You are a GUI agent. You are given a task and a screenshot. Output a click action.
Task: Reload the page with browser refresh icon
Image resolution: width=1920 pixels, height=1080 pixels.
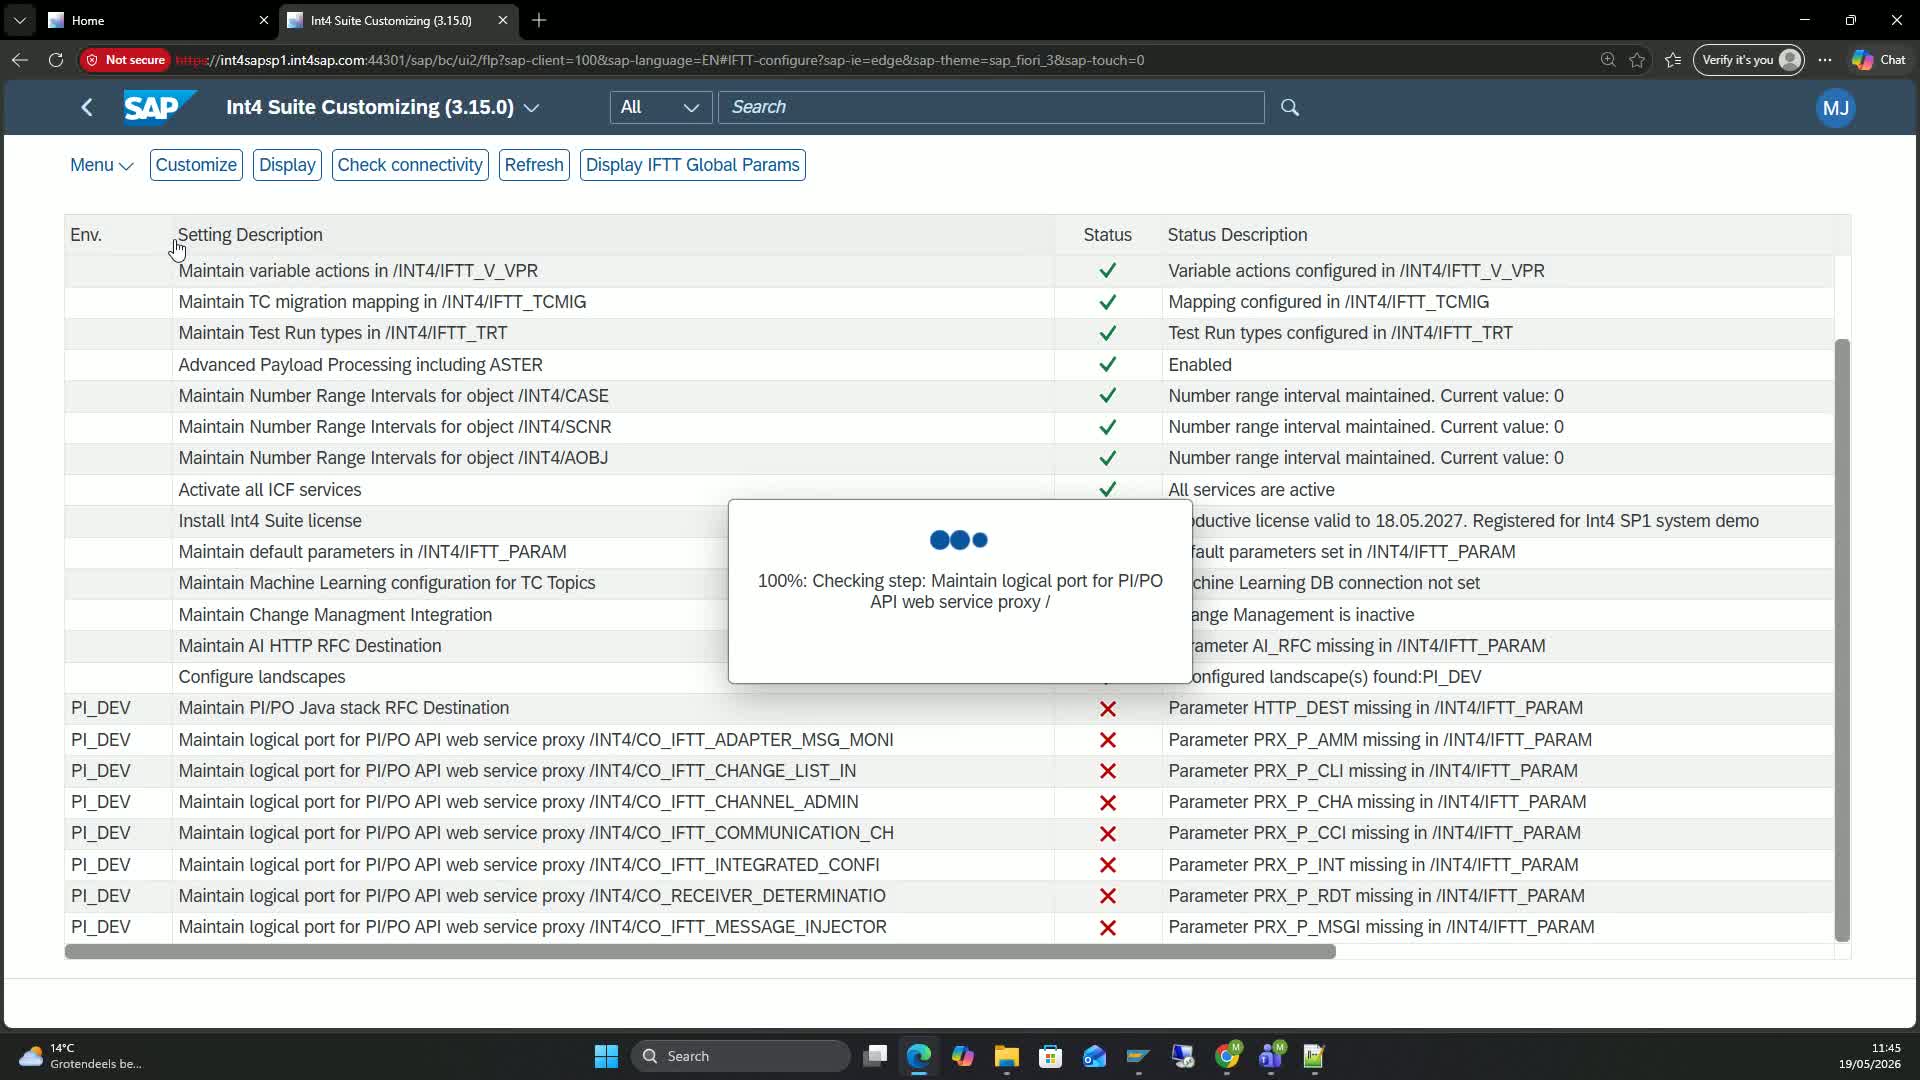click(x=56, y=60)
